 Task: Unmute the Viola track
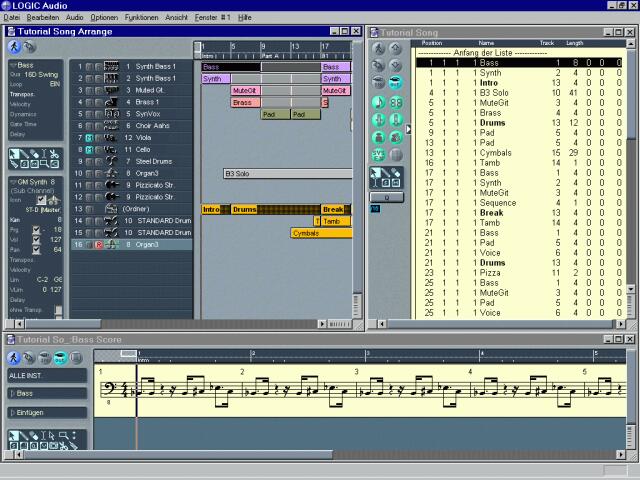(x=89, y=138)
